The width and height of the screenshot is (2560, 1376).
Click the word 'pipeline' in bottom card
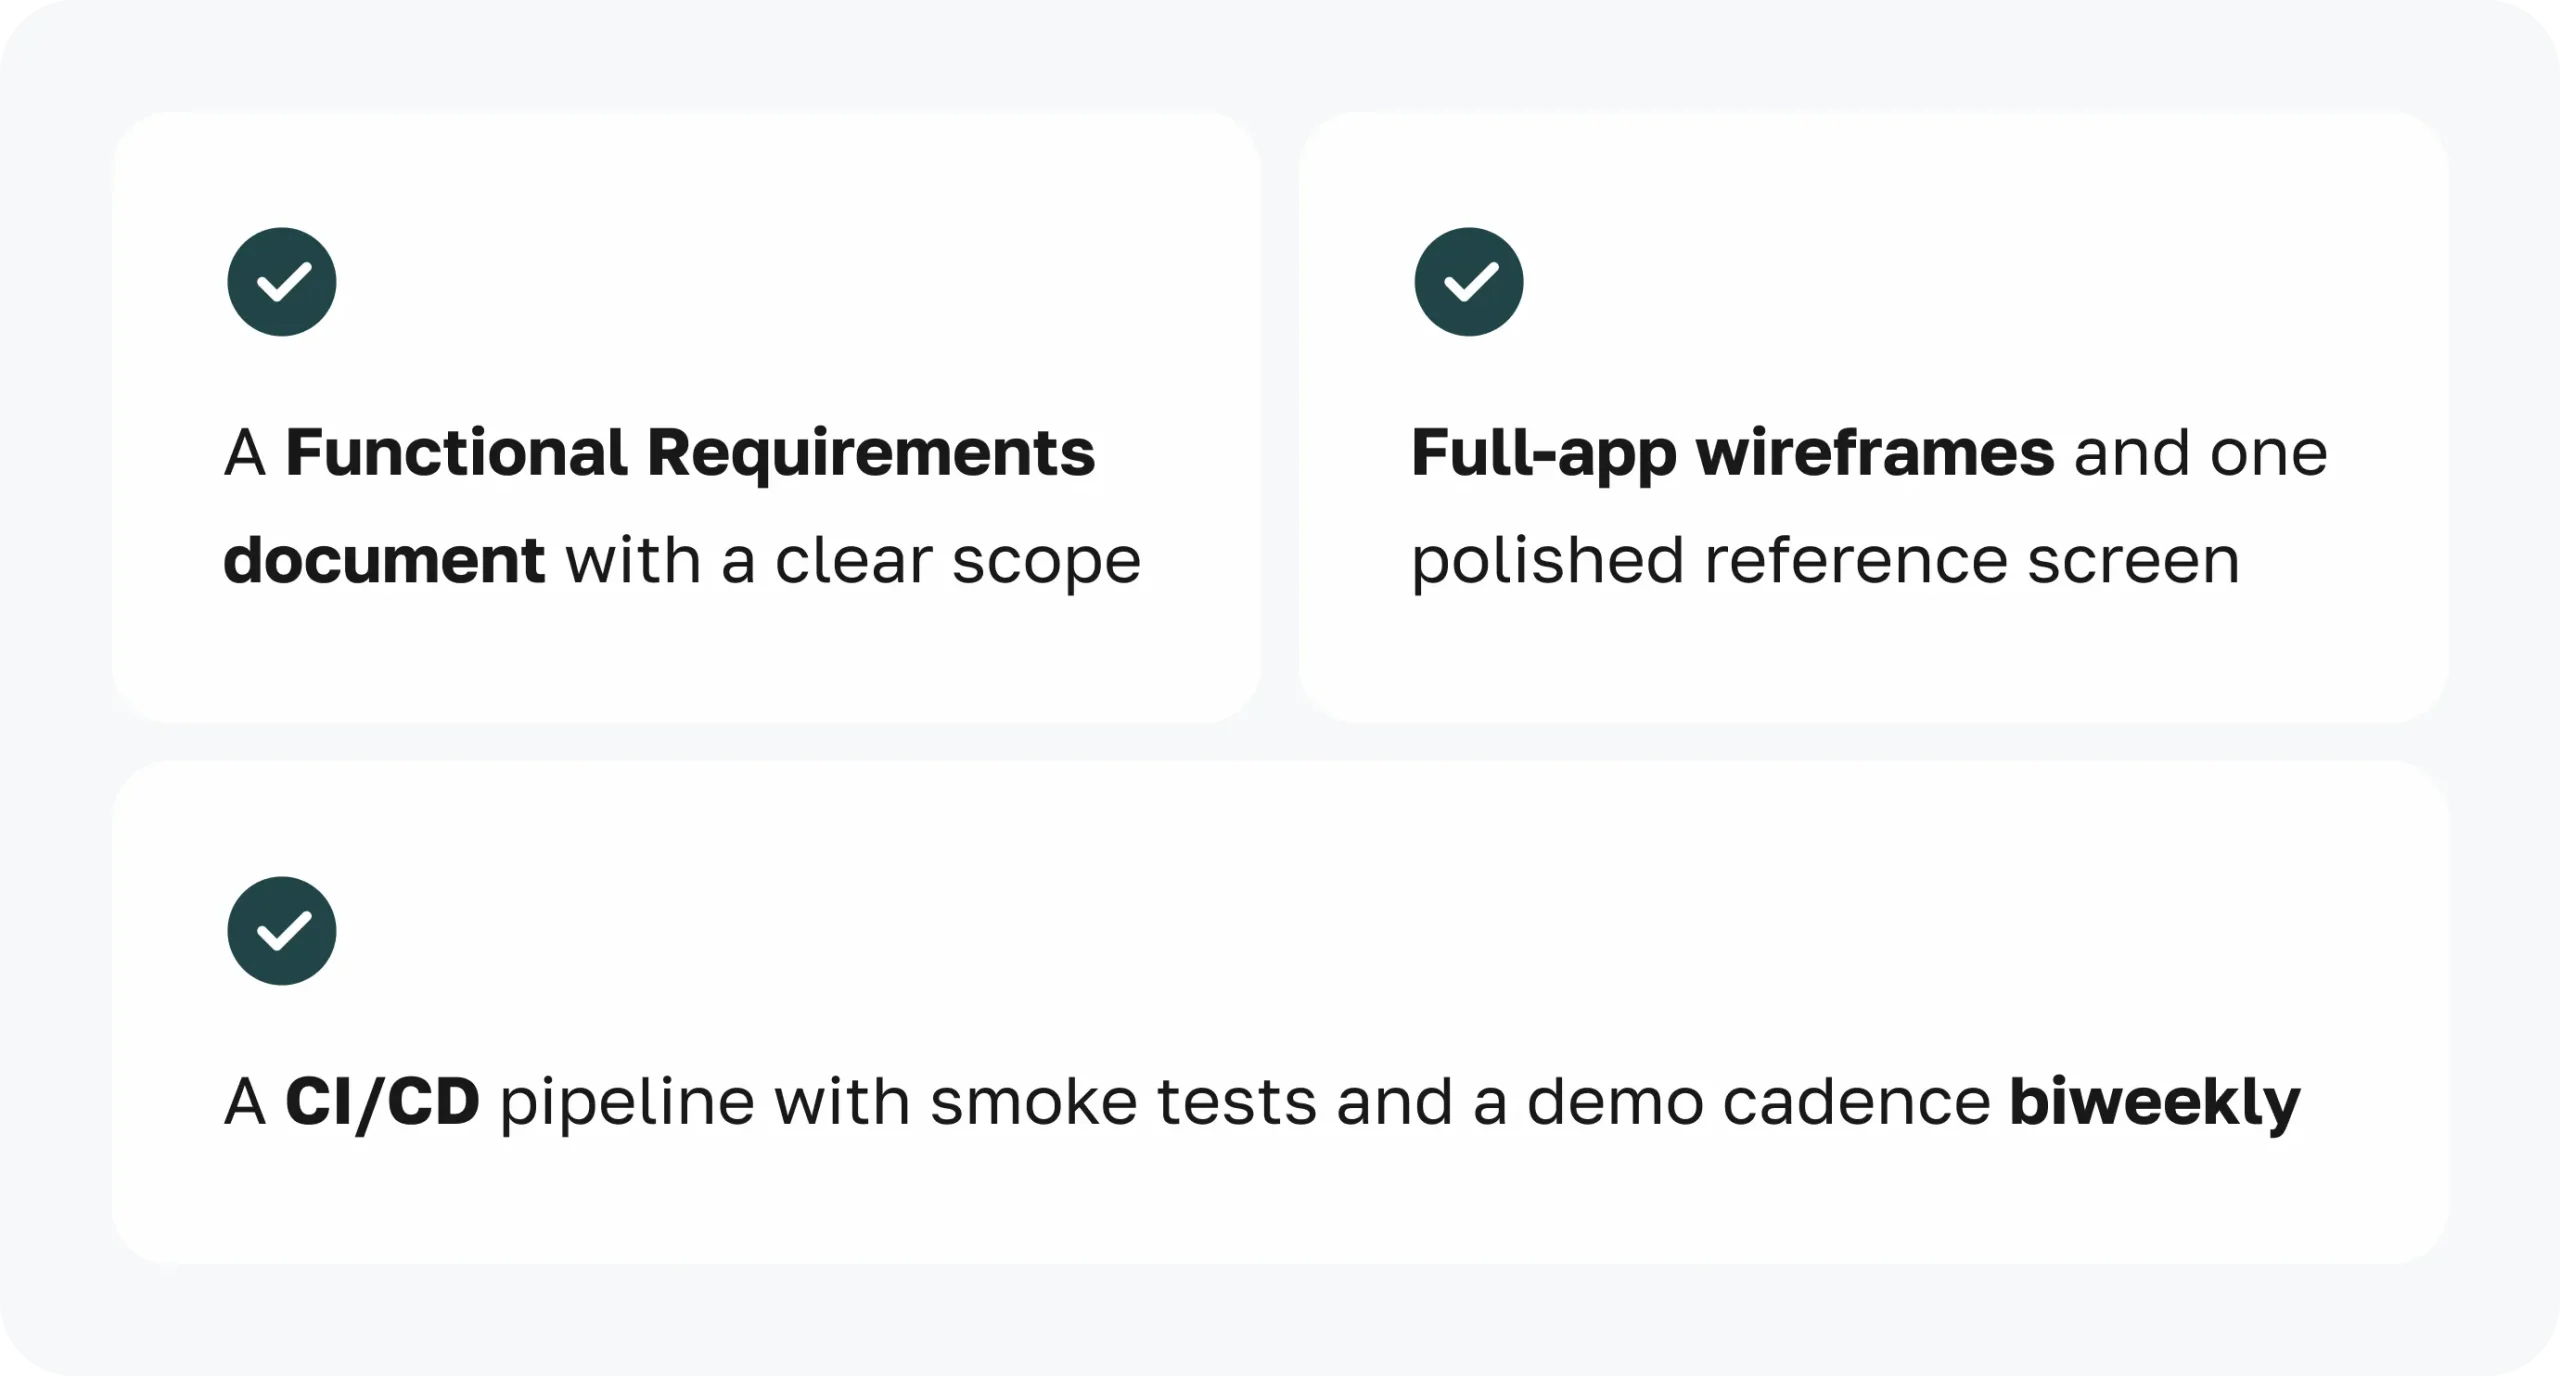tap(627, 1104)
